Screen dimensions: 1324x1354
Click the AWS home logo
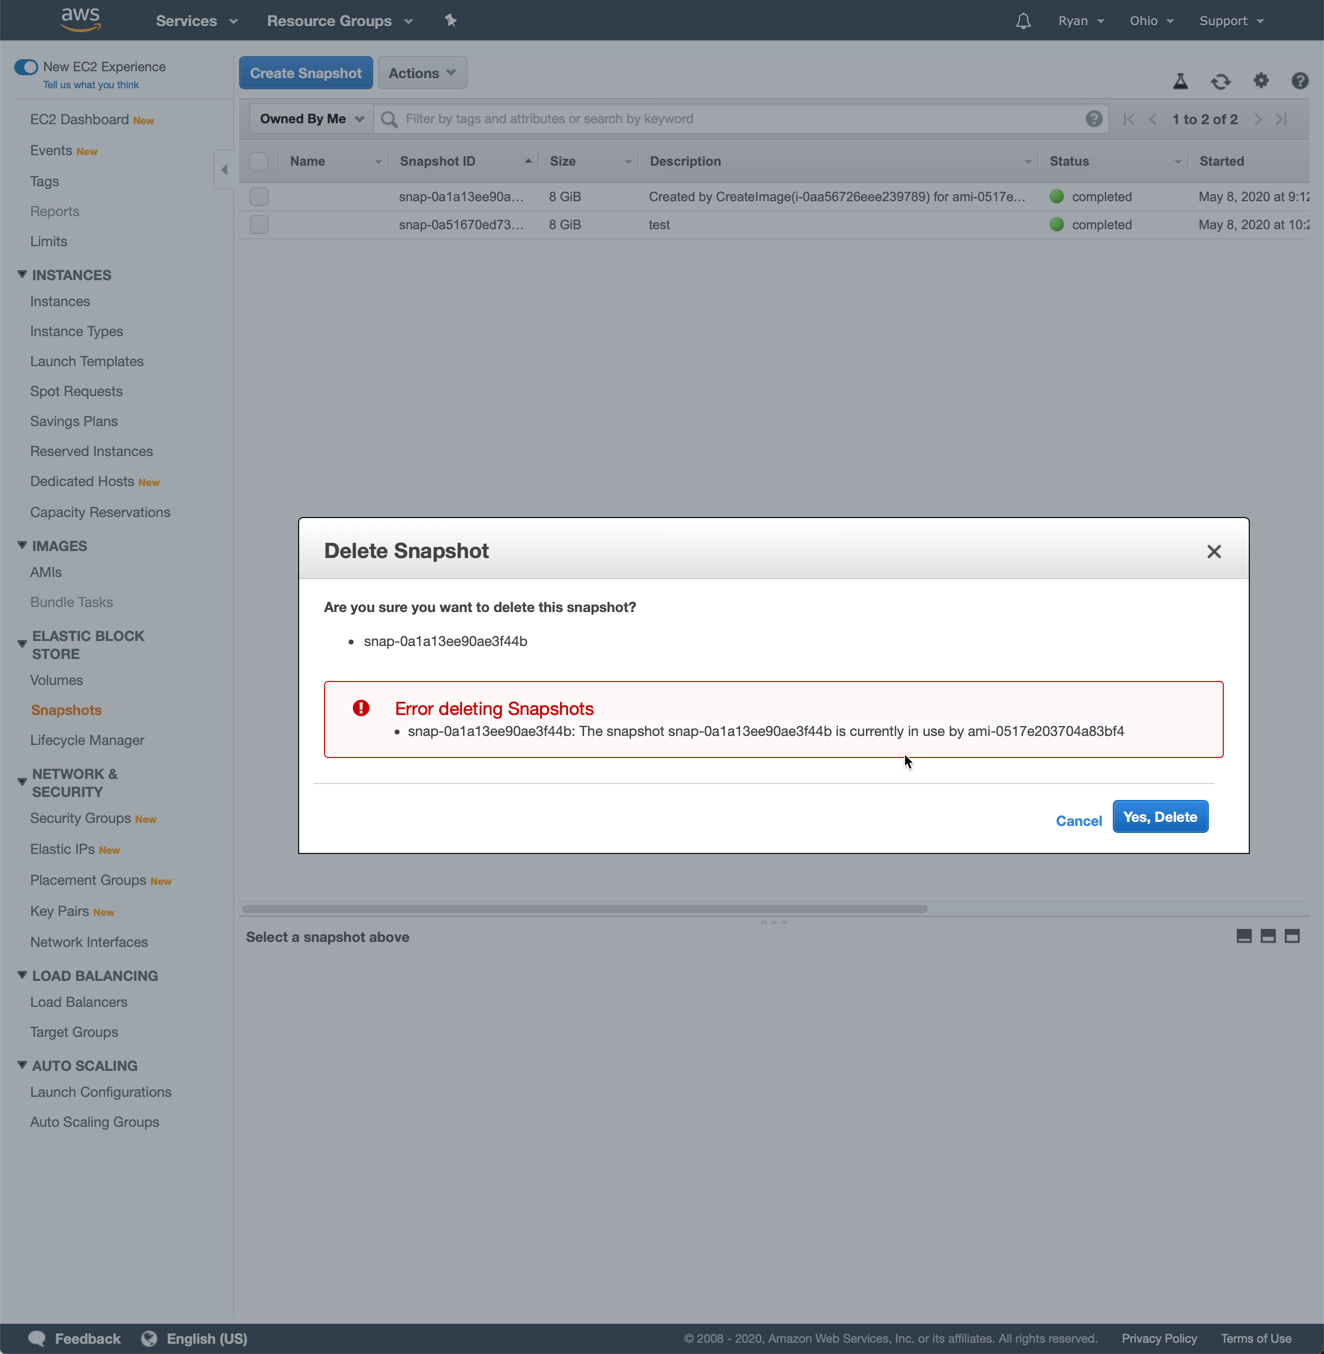click(80, 20)
